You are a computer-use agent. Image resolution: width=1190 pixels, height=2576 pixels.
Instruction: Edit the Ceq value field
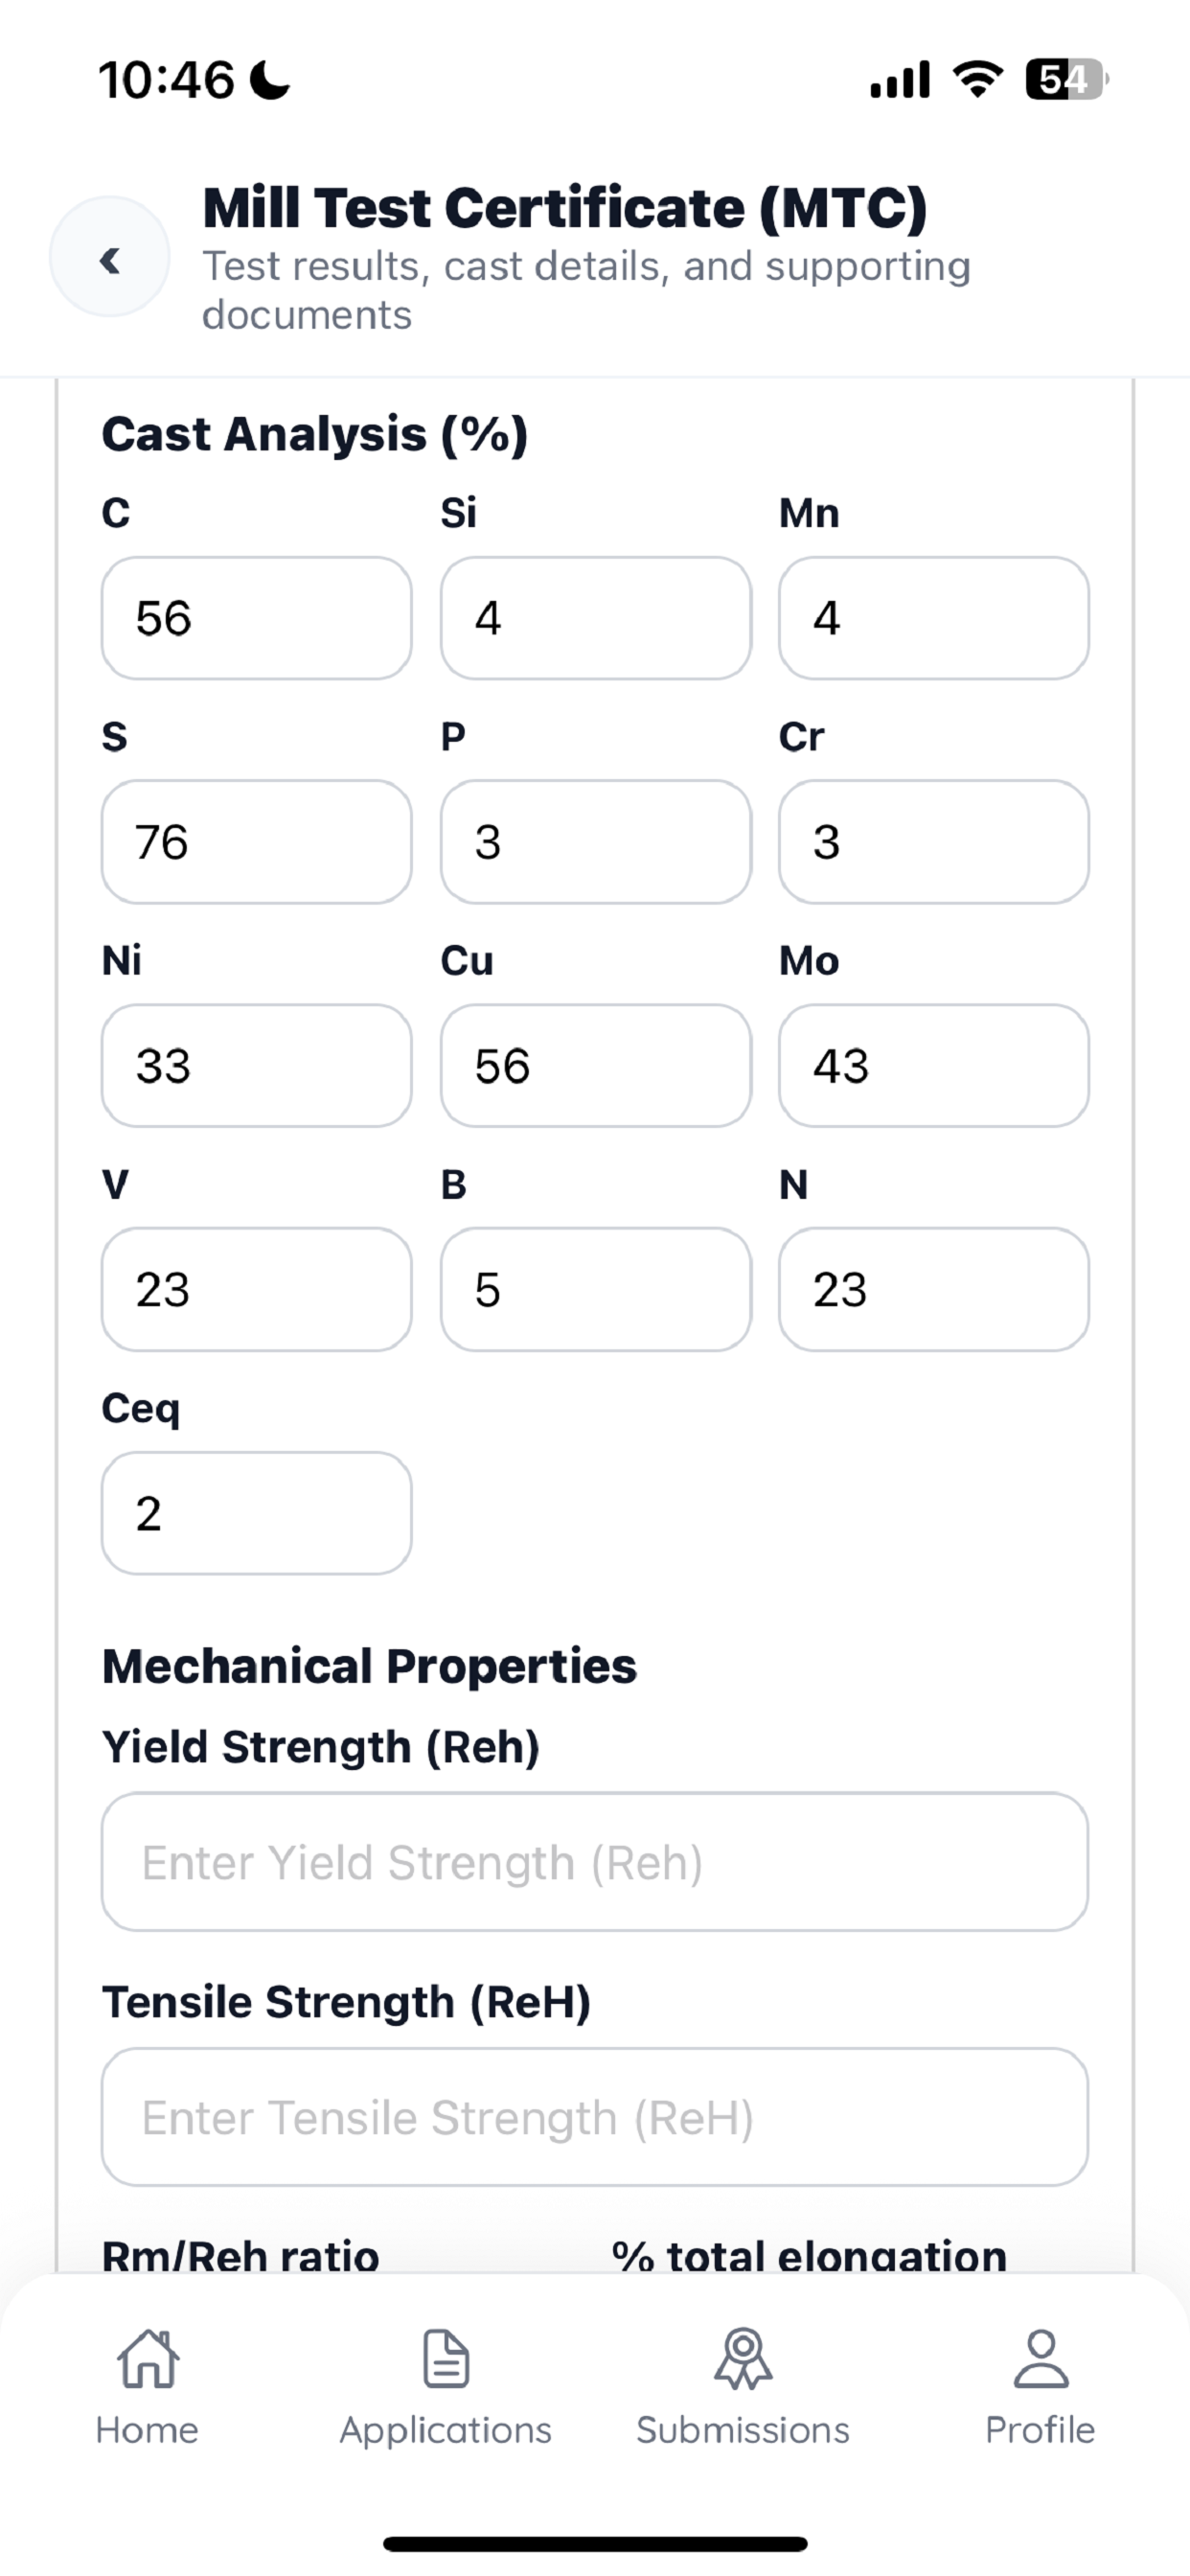click(257, 1514)
